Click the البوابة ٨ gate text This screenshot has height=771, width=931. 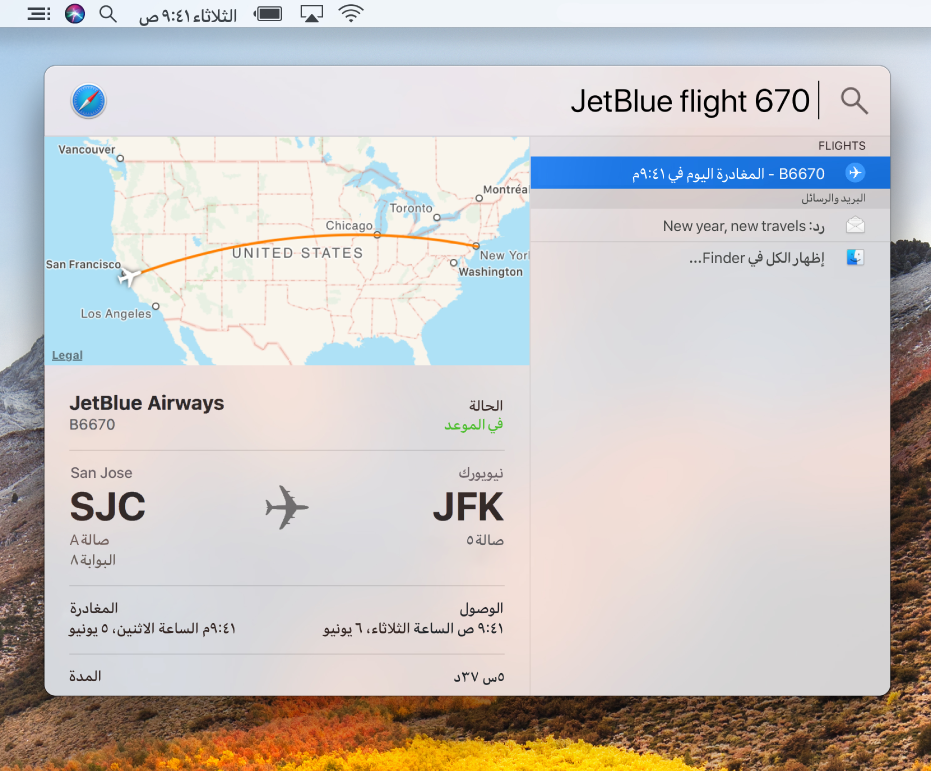pyautogui.click(x=93, y=560)
